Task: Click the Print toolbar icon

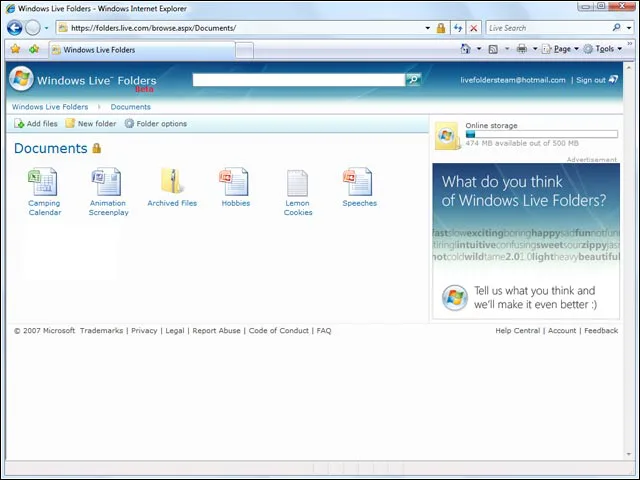Action: (522, 49)
